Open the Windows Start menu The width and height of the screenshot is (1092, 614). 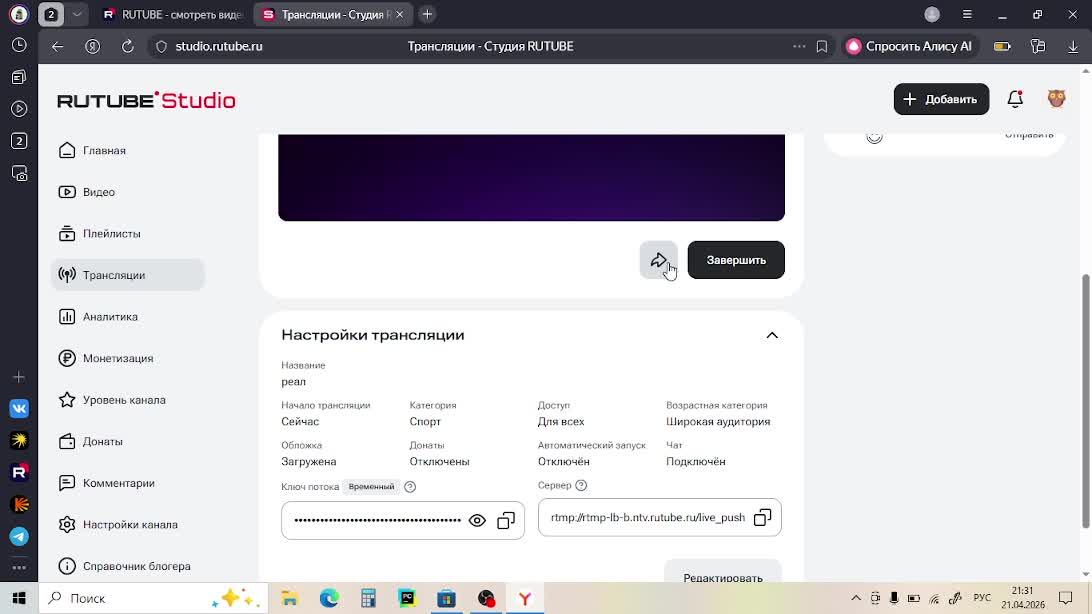pyautogui.click(x=19, y=598)
